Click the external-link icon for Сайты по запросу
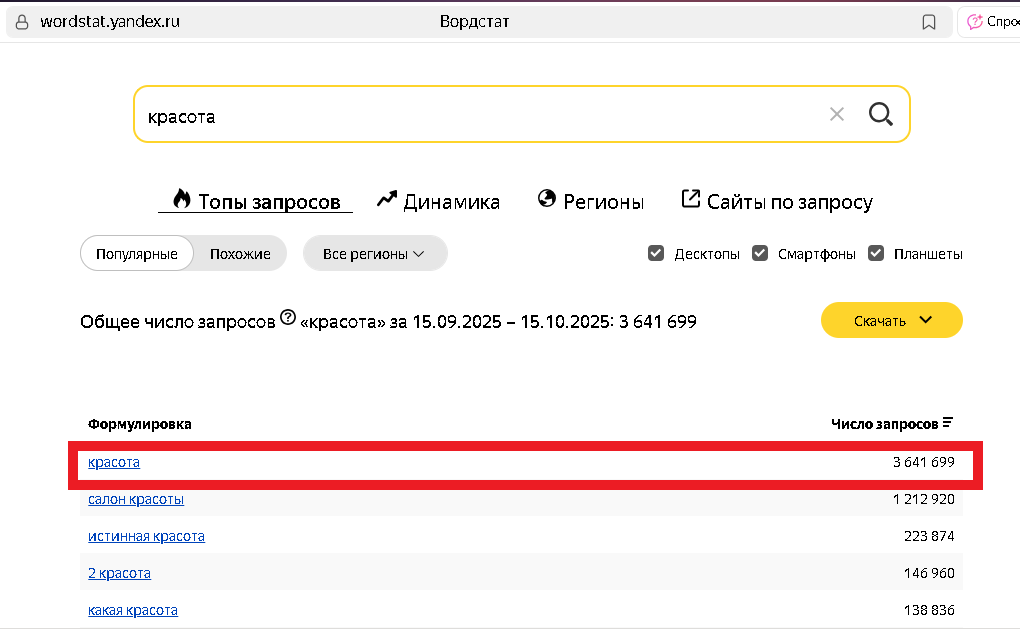 click(690, 199)
